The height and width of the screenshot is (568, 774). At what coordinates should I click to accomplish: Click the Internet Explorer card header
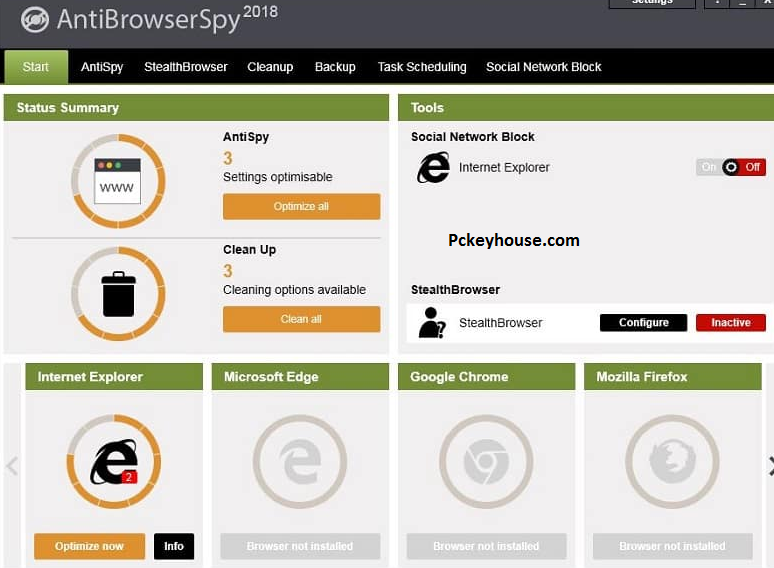114,377
